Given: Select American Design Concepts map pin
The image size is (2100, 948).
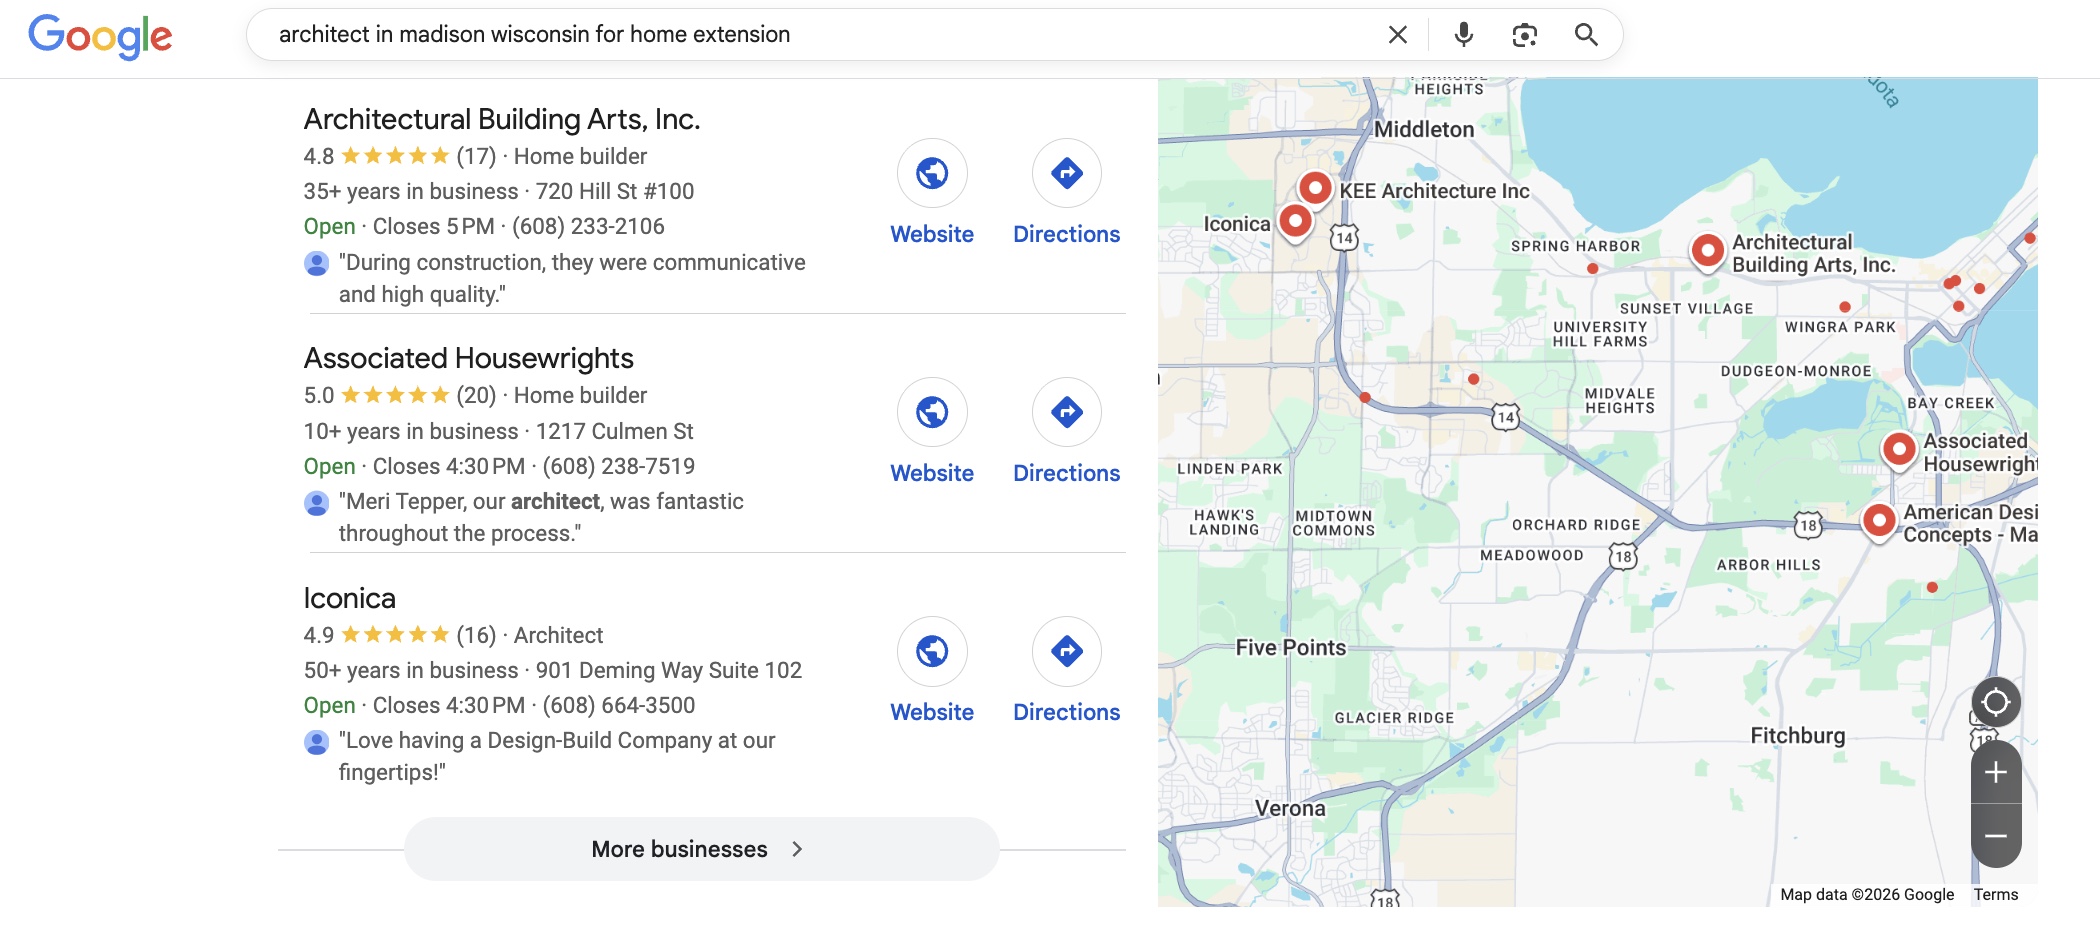Looking at the screenshot, I should coord(1879,520).
